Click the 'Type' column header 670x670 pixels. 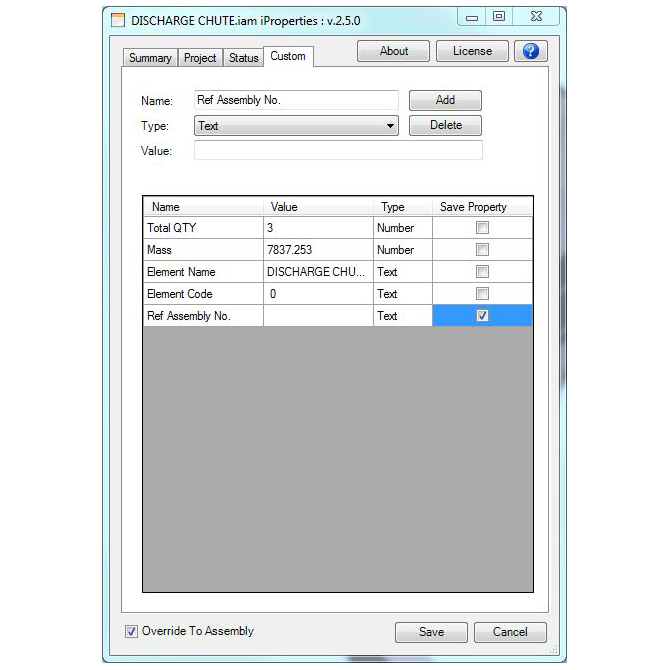click(403, 207)
